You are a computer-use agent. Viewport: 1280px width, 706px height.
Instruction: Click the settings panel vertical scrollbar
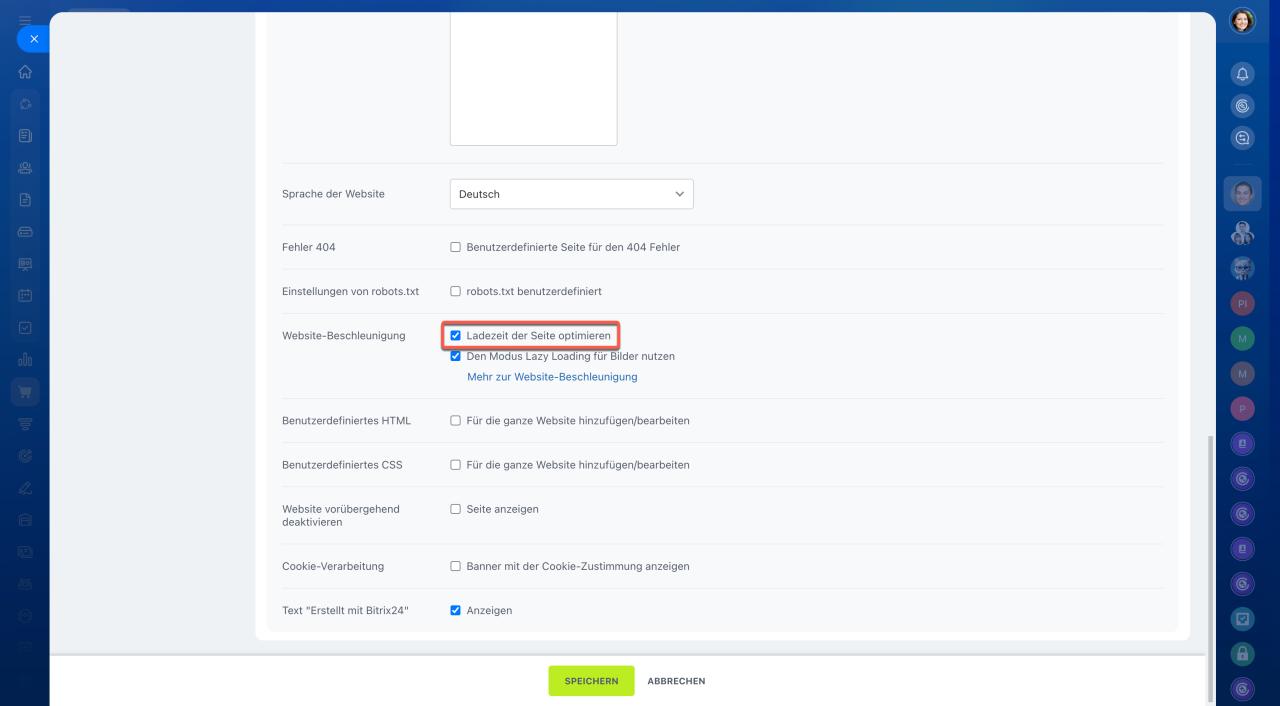click(x=1211, y=568)
